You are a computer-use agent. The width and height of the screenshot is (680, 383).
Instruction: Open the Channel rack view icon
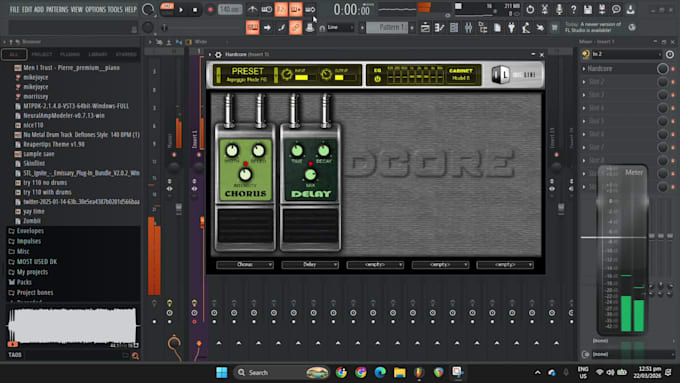pyautogui.click(x=454, y=28)
